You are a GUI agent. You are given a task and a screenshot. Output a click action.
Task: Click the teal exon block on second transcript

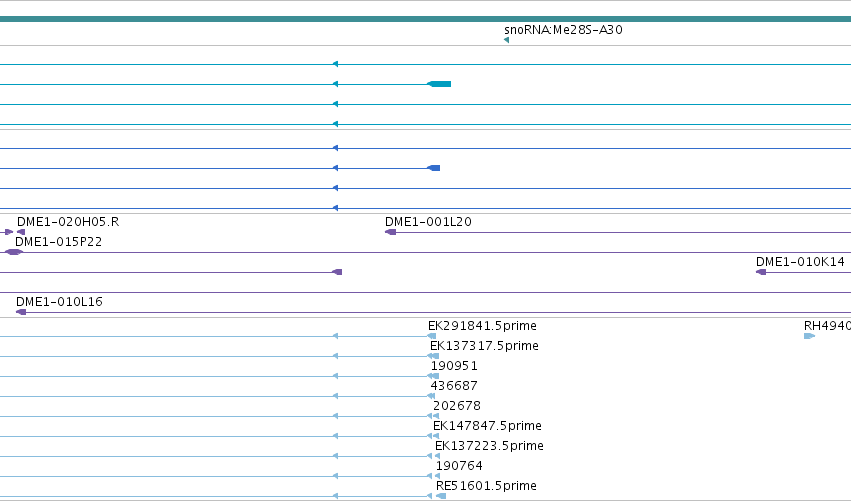(440, 84)
